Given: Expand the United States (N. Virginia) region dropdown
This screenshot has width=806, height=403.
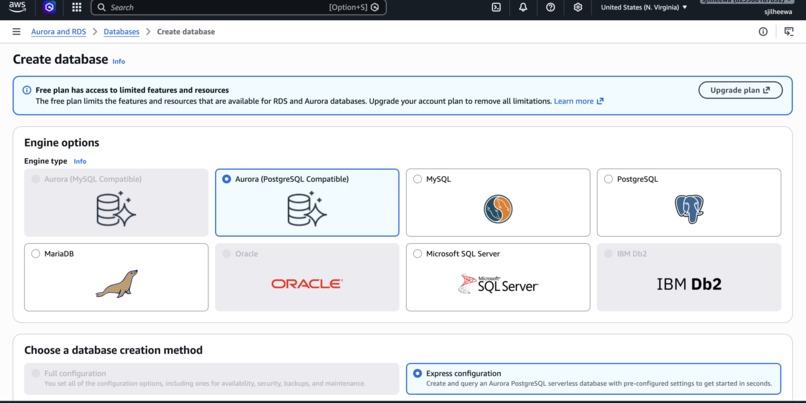Looking at the screenshot, I should click(644, 7).
